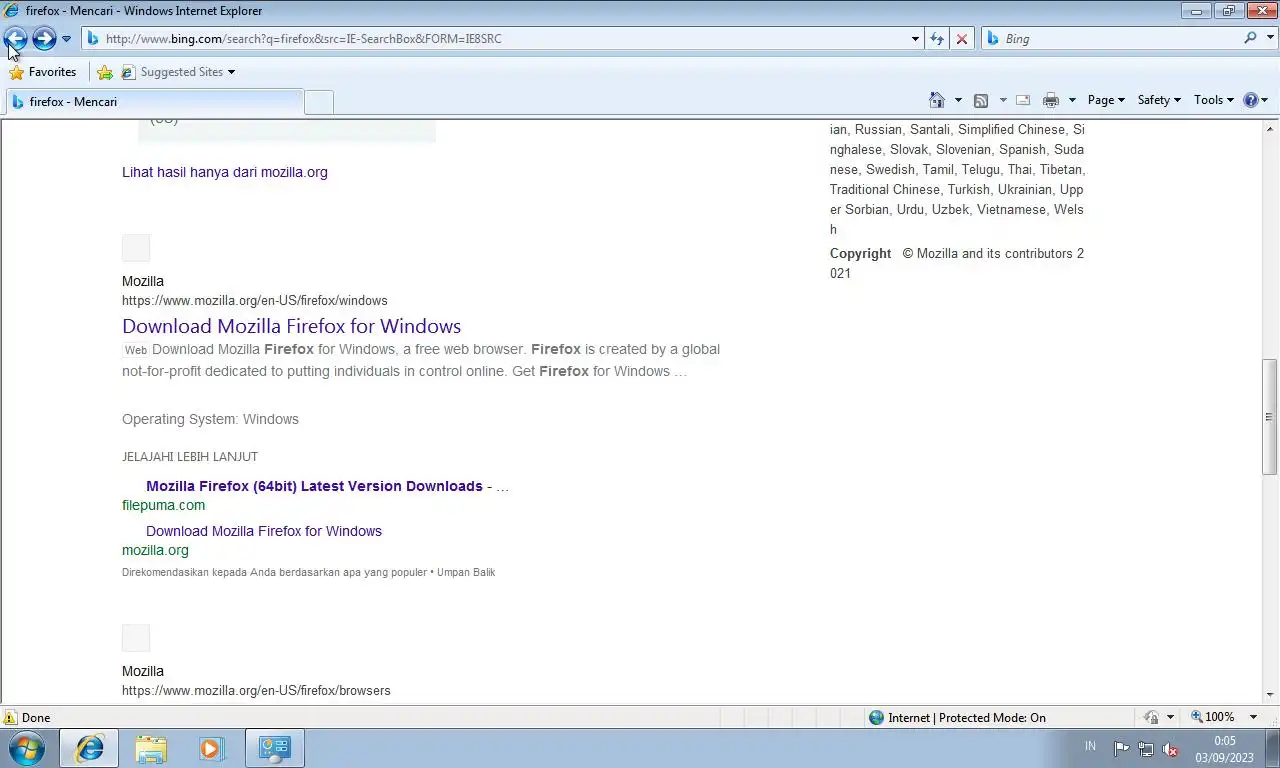Click the https://www.mozilla.org/en-US/firefox/windows URL text
Screen dimensions: 1280x768
(255, 300)
